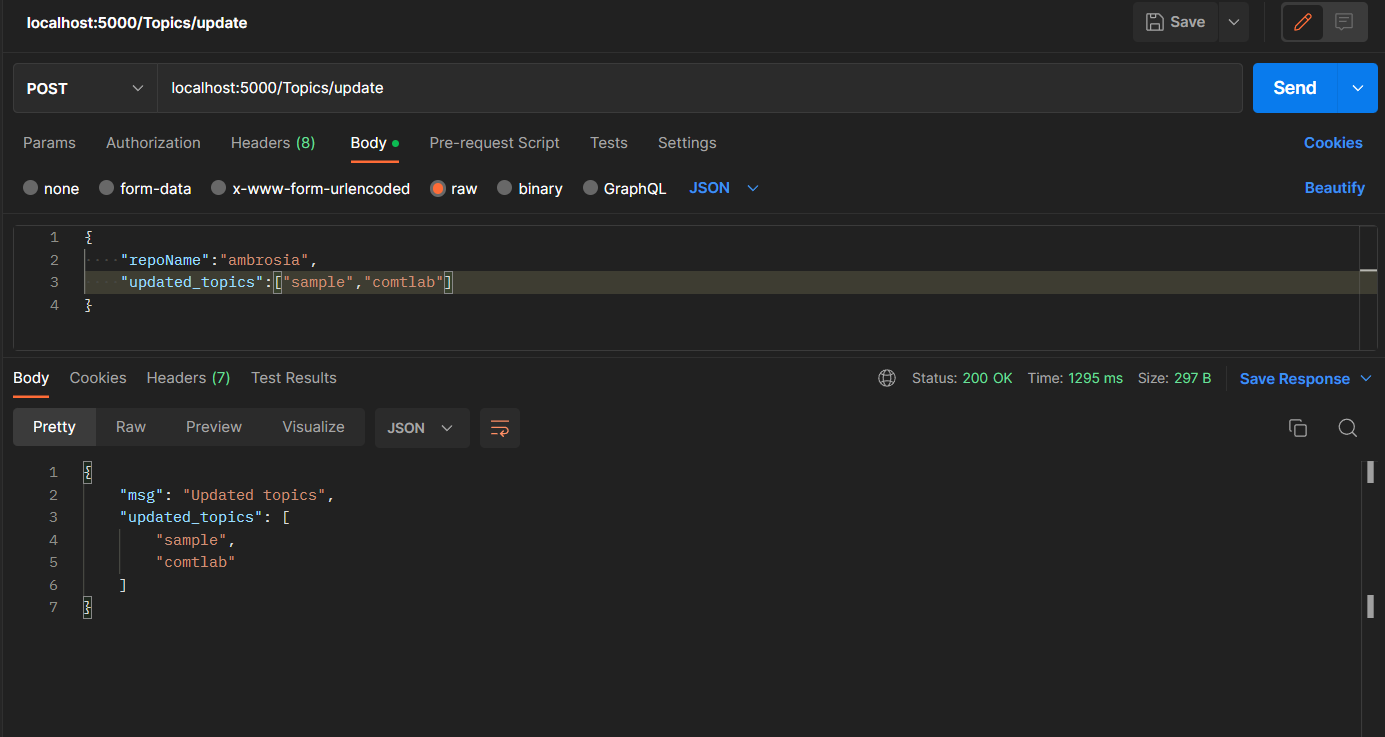Click the request URL input field
This screenshot has width=1385, height=737.
point(700,88)
